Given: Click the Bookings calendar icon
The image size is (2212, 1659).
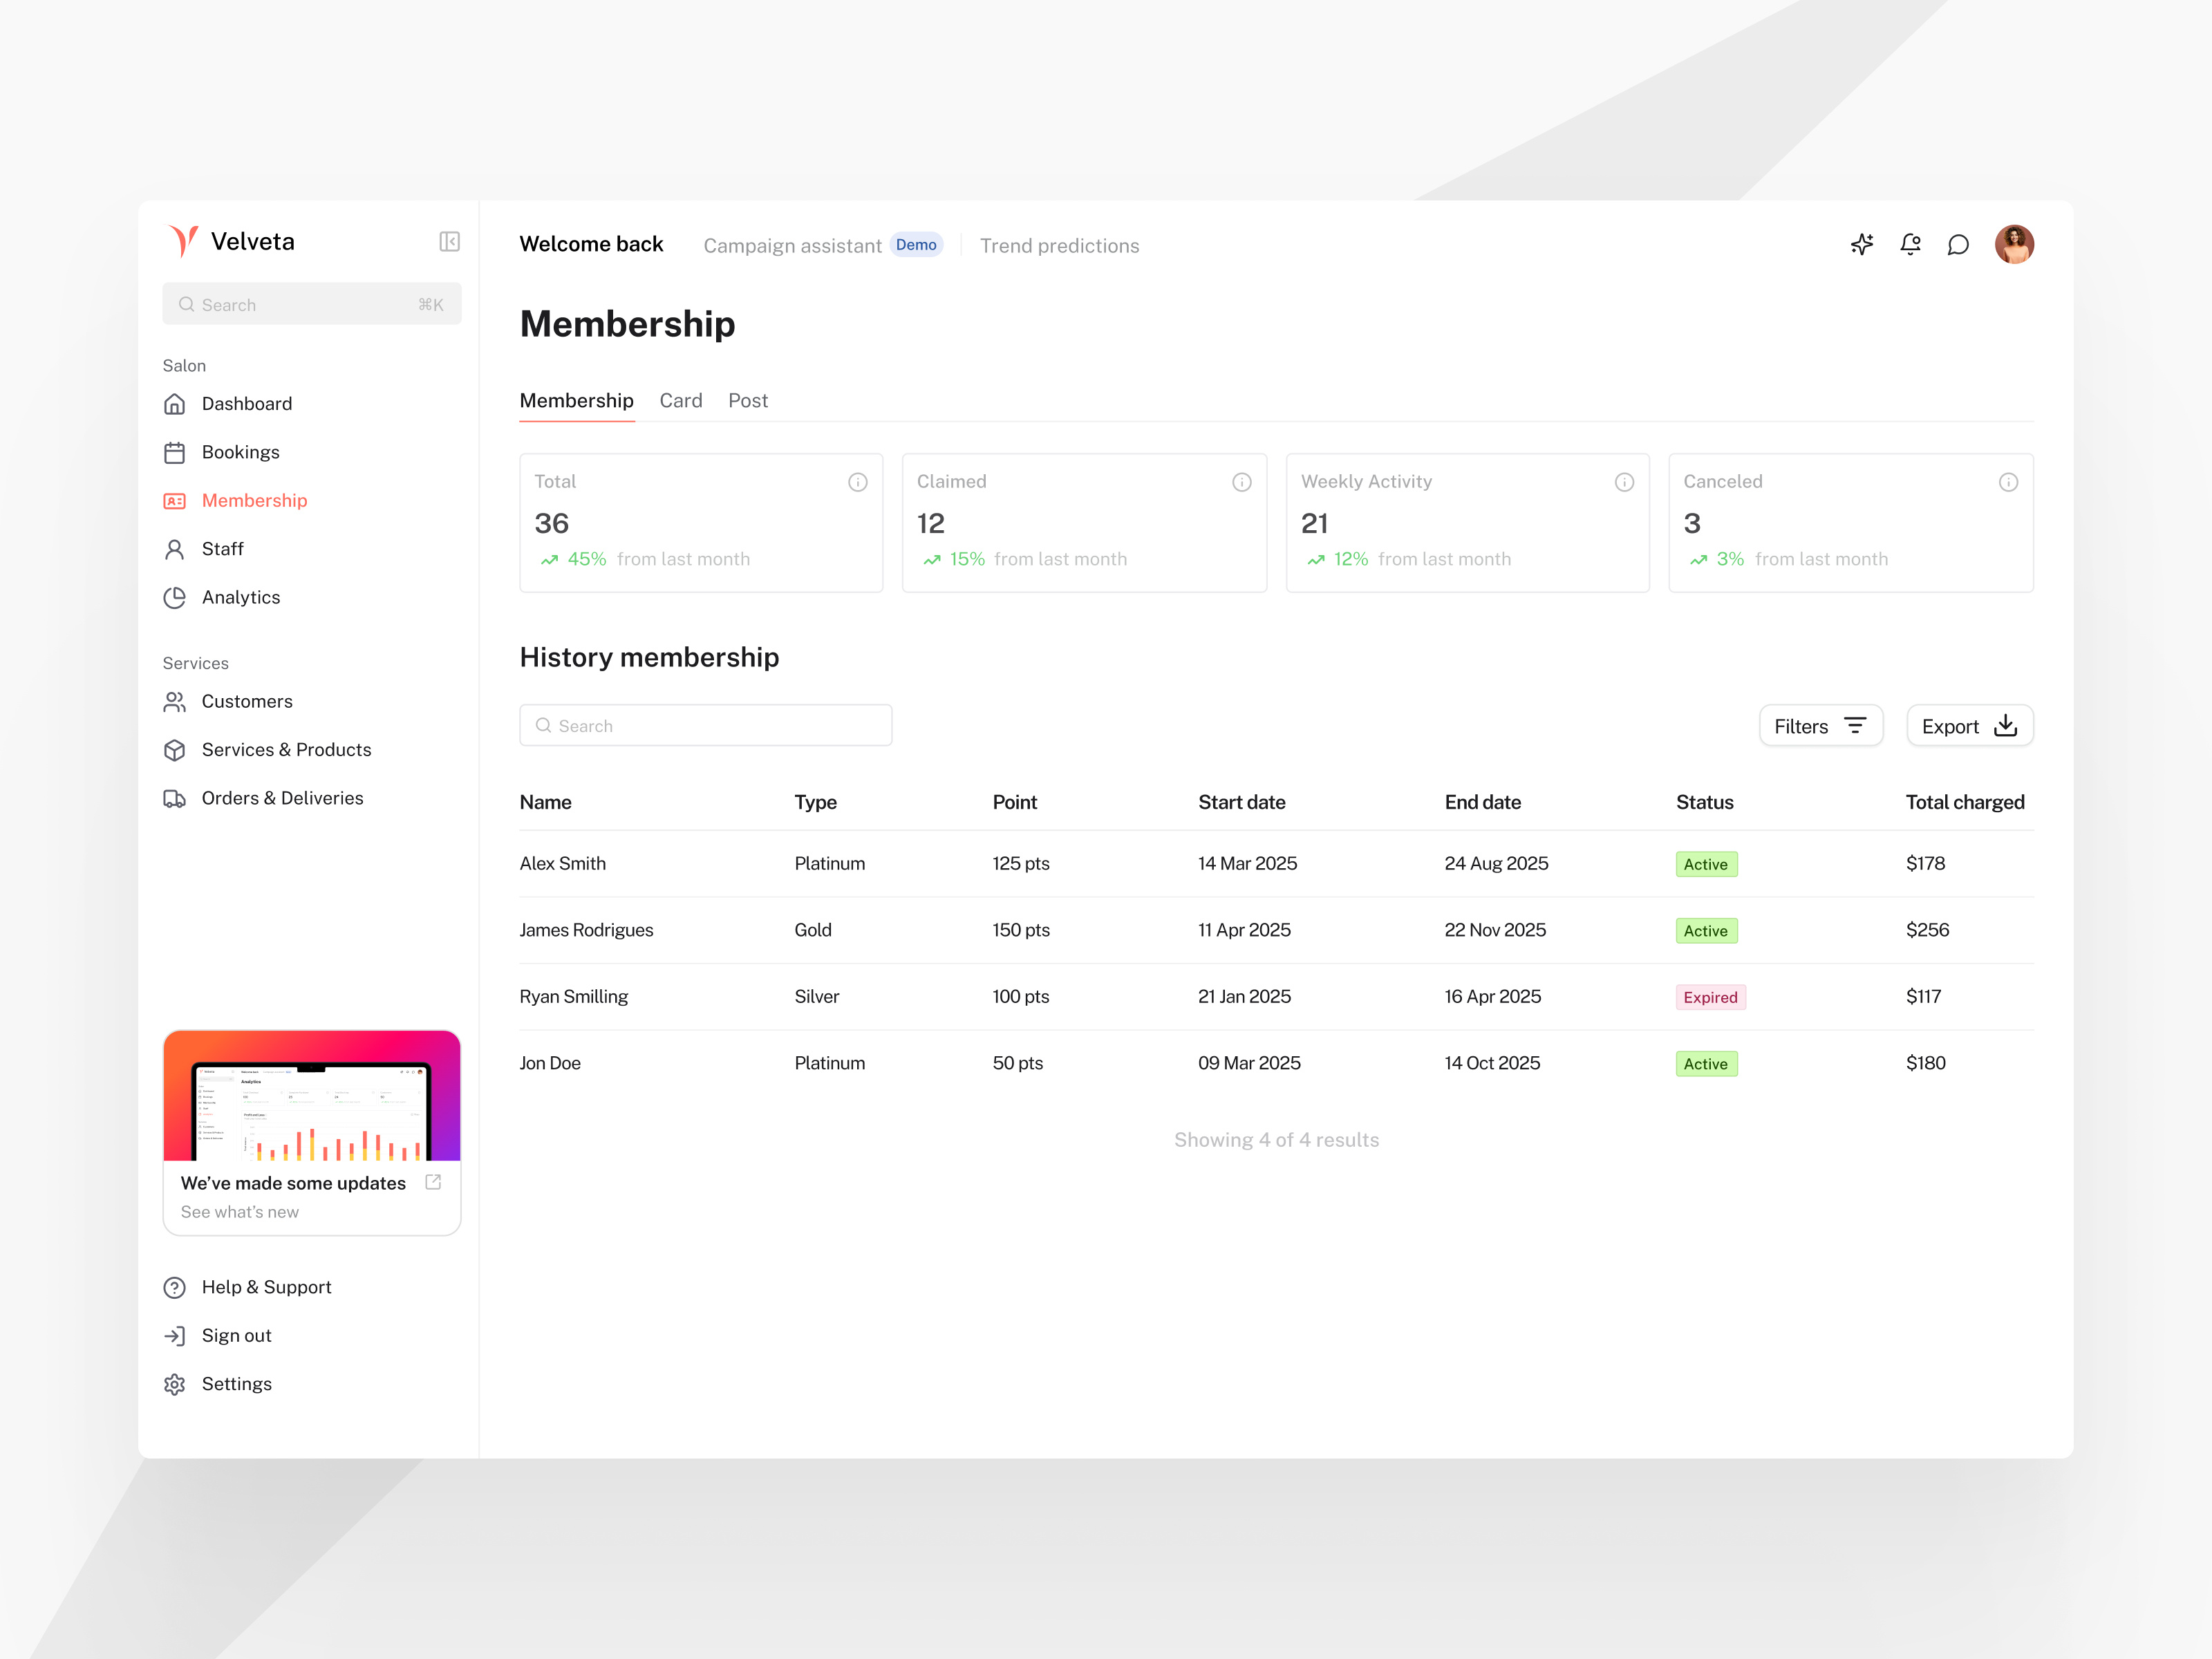Looking at the screenshot, I should click(x=175, y=453).
